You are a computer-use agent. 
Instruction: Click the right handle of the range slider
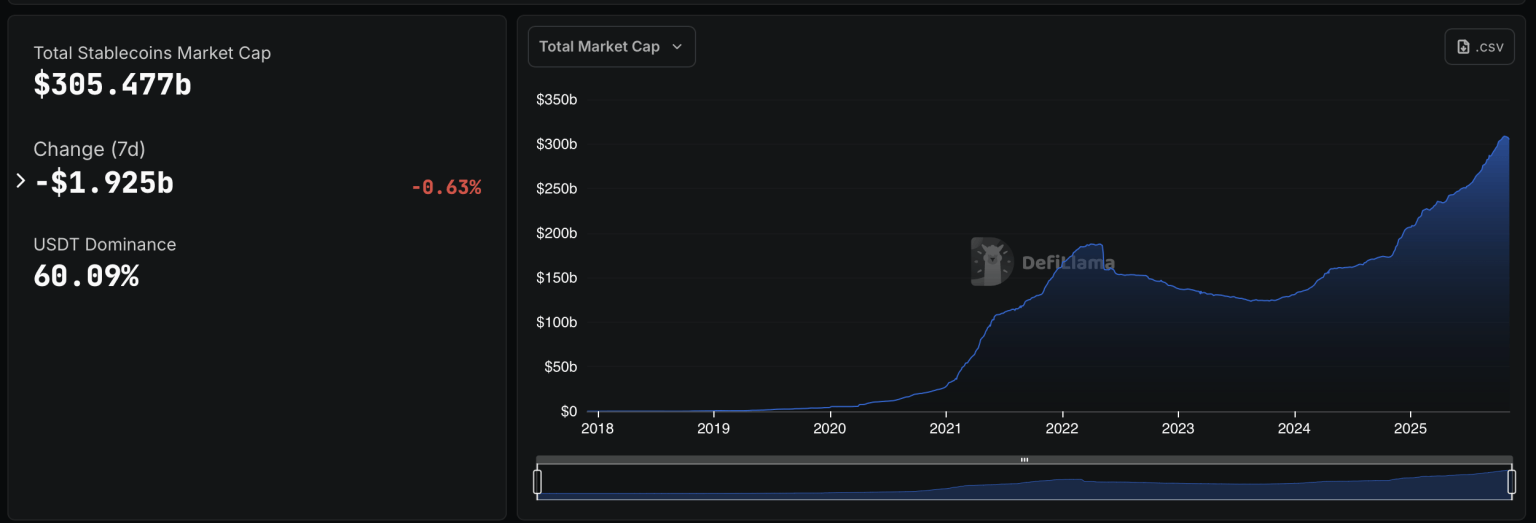(1510, 482)
